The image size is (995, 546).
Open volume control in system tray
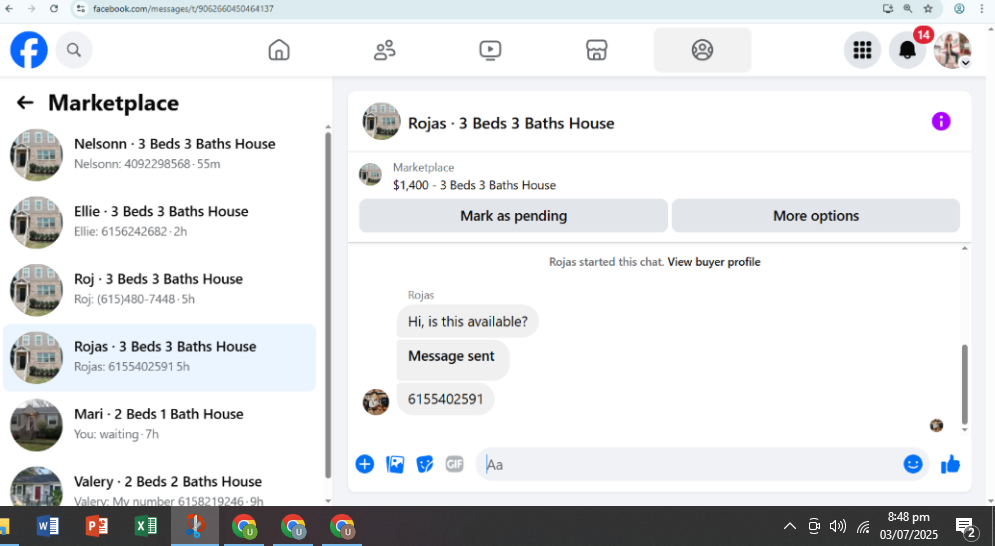coord(838,526)
